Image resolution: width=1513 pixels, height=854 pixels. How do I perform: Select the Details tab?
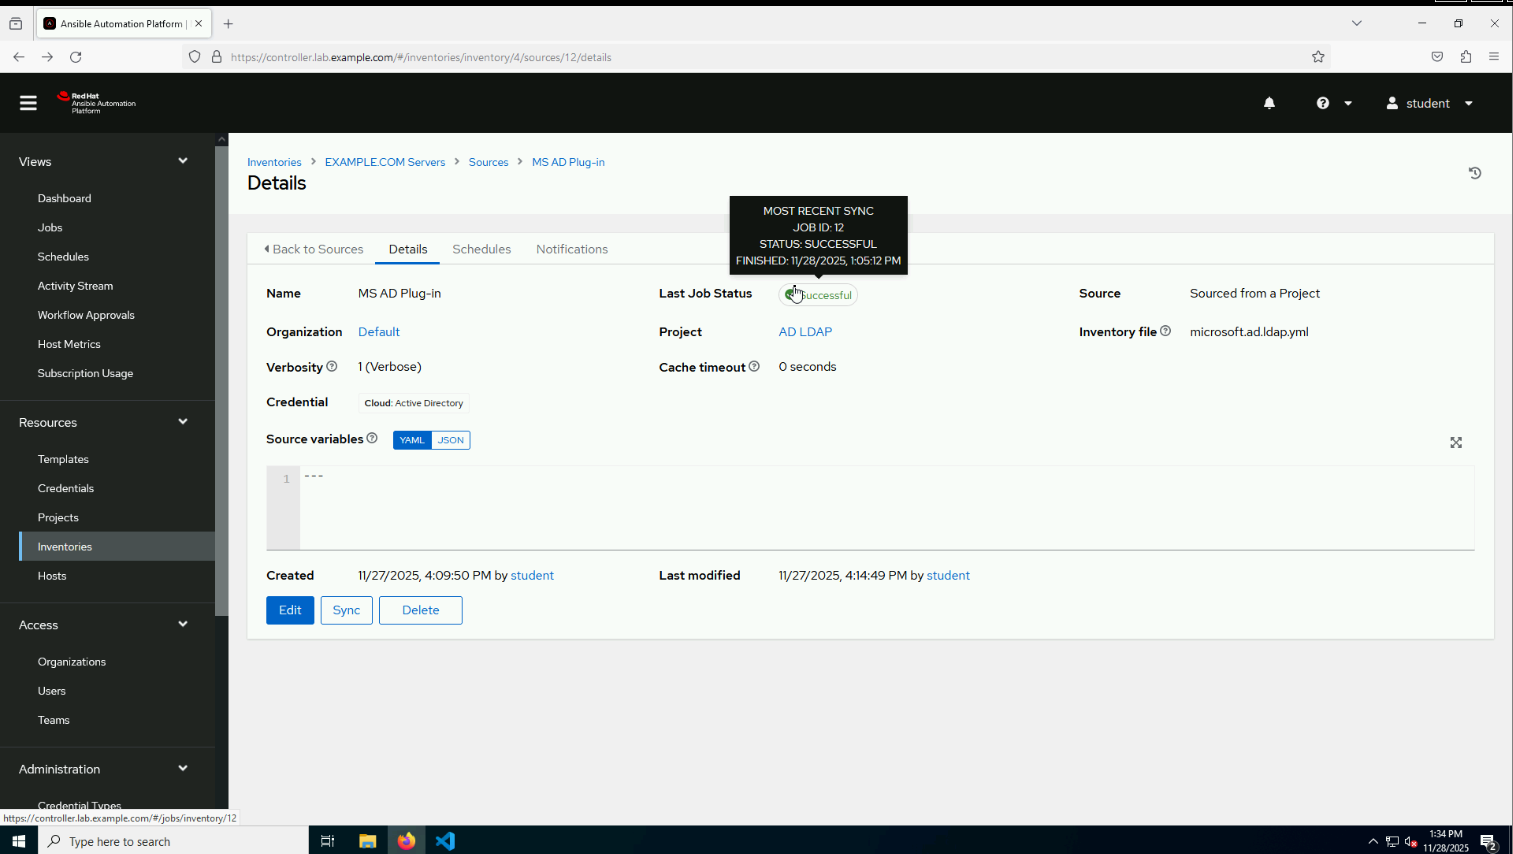[x=408, y=249]
